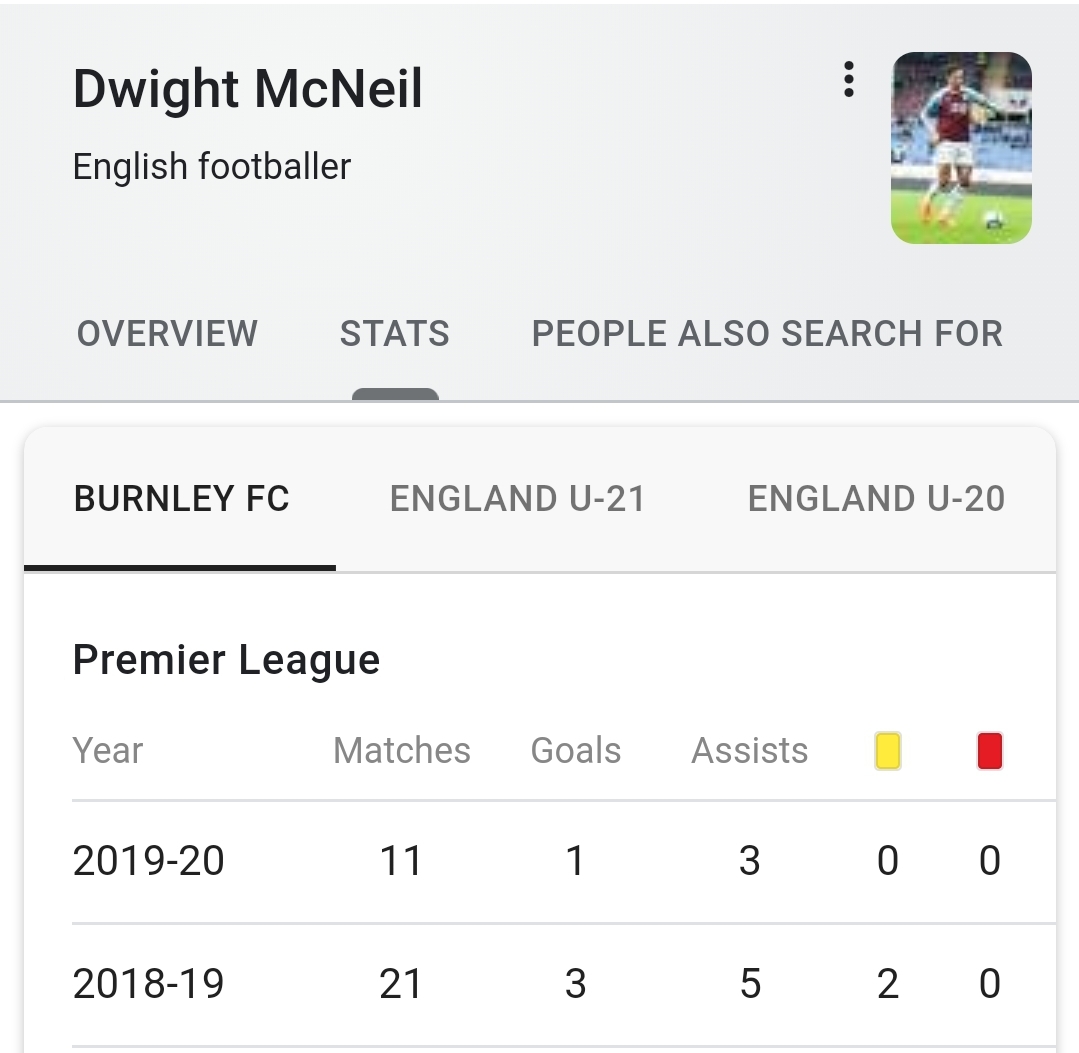Select the Burnley FC team tab
This screenshot has width=1079, height=1053.
pyautogui.click(x=181, y=498)
